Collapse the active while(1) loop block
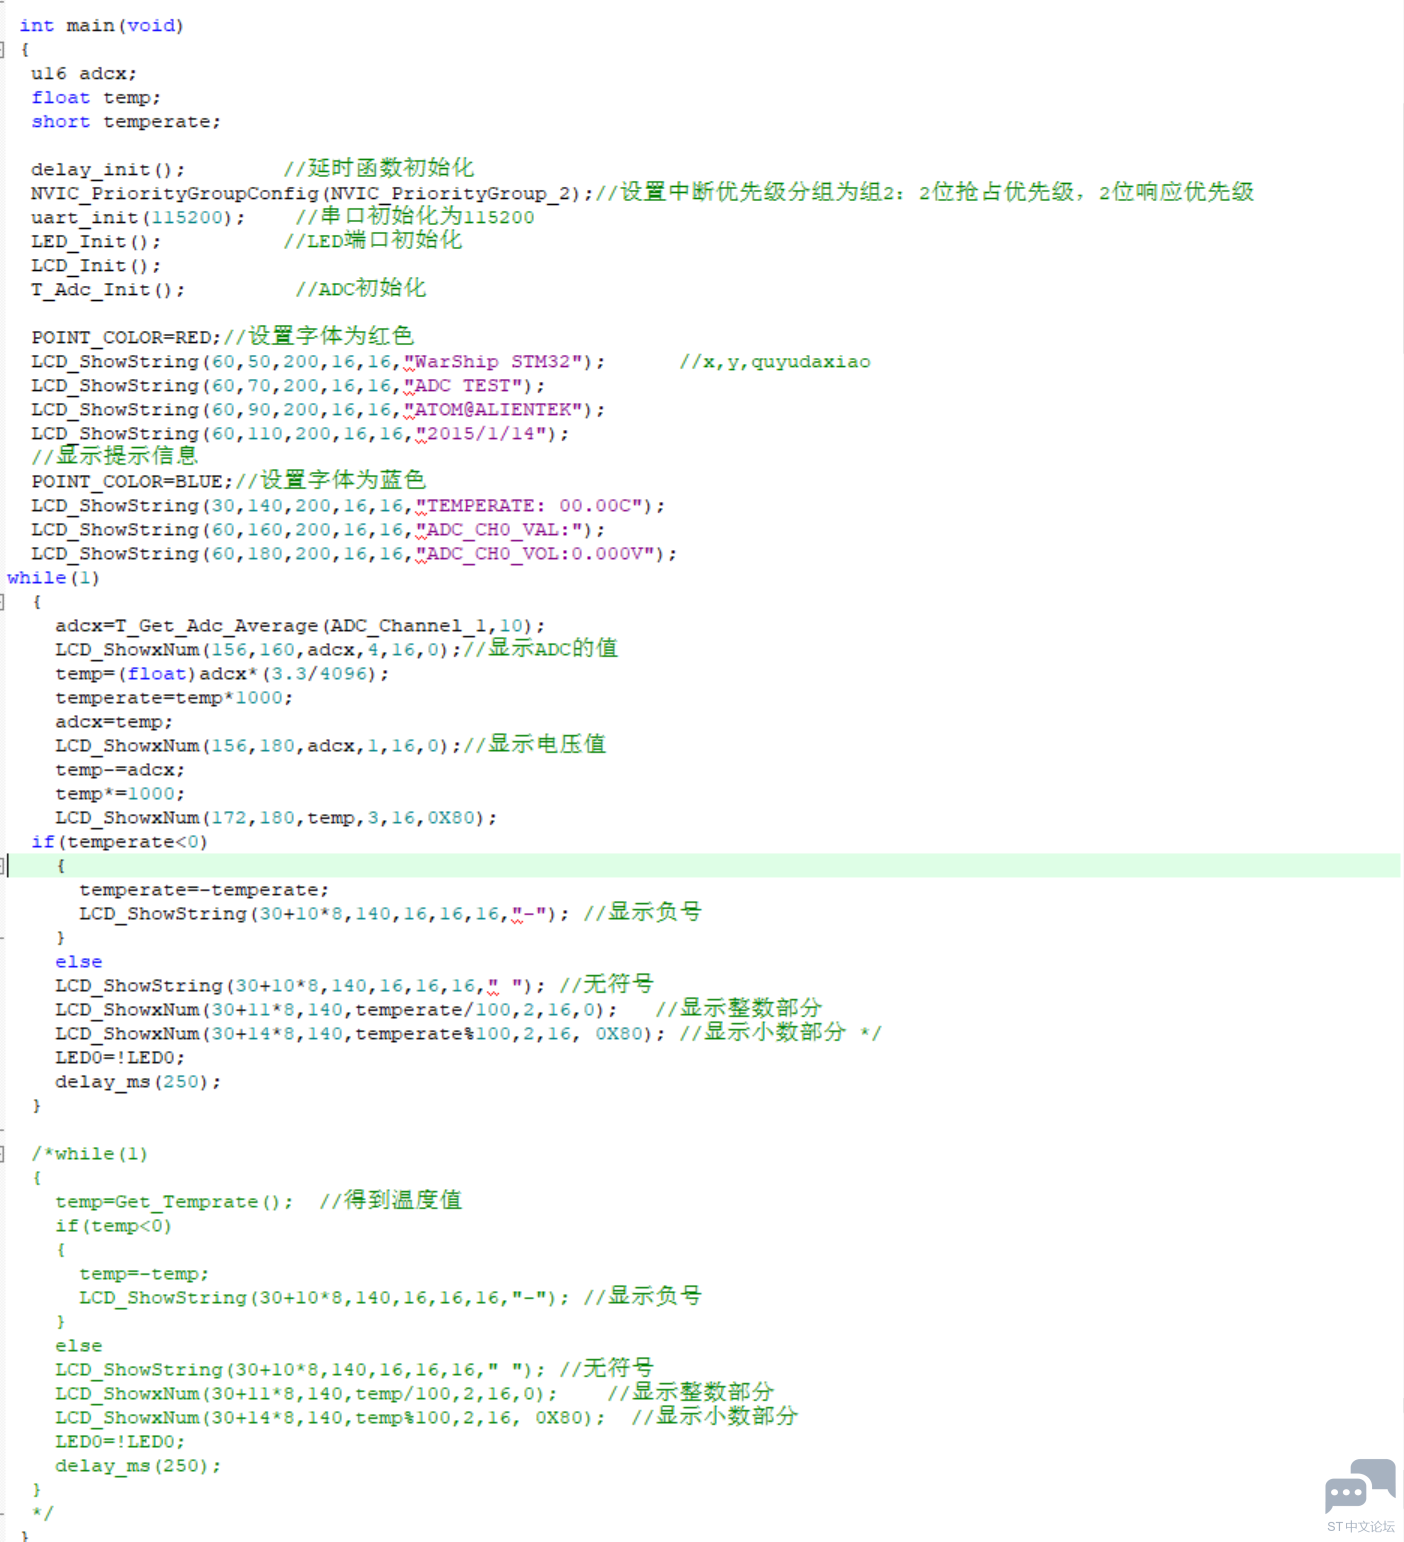Screen dimensions: 1404x1542 coord(3,602)
